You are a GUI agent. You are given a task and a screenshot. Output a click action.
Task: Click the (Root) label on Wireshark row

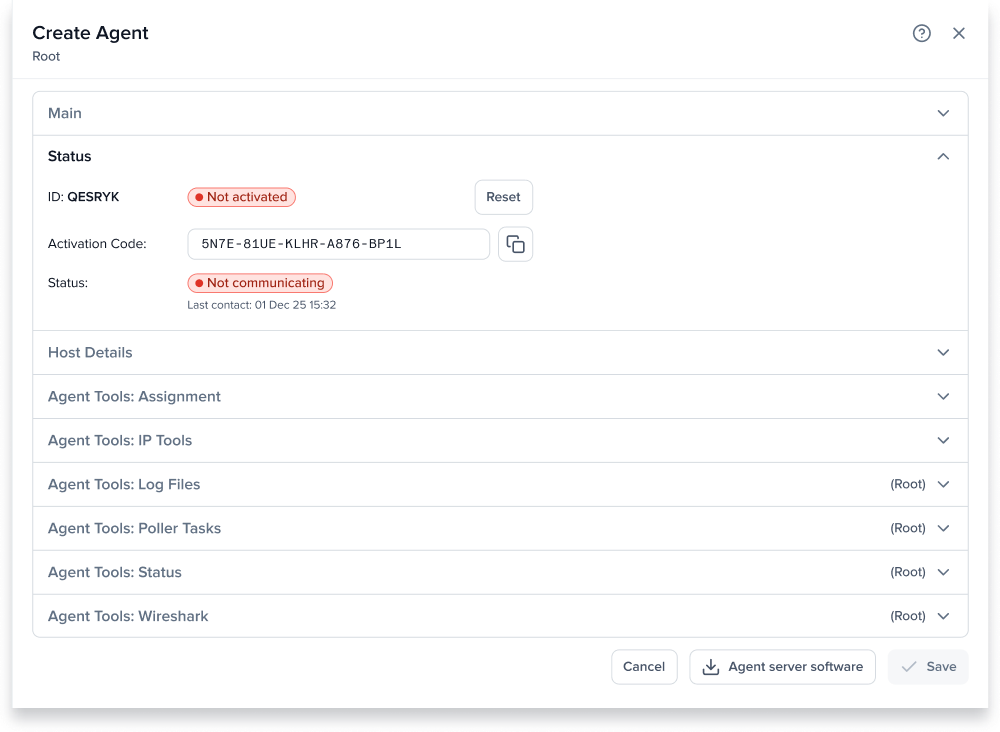[908, 617]
